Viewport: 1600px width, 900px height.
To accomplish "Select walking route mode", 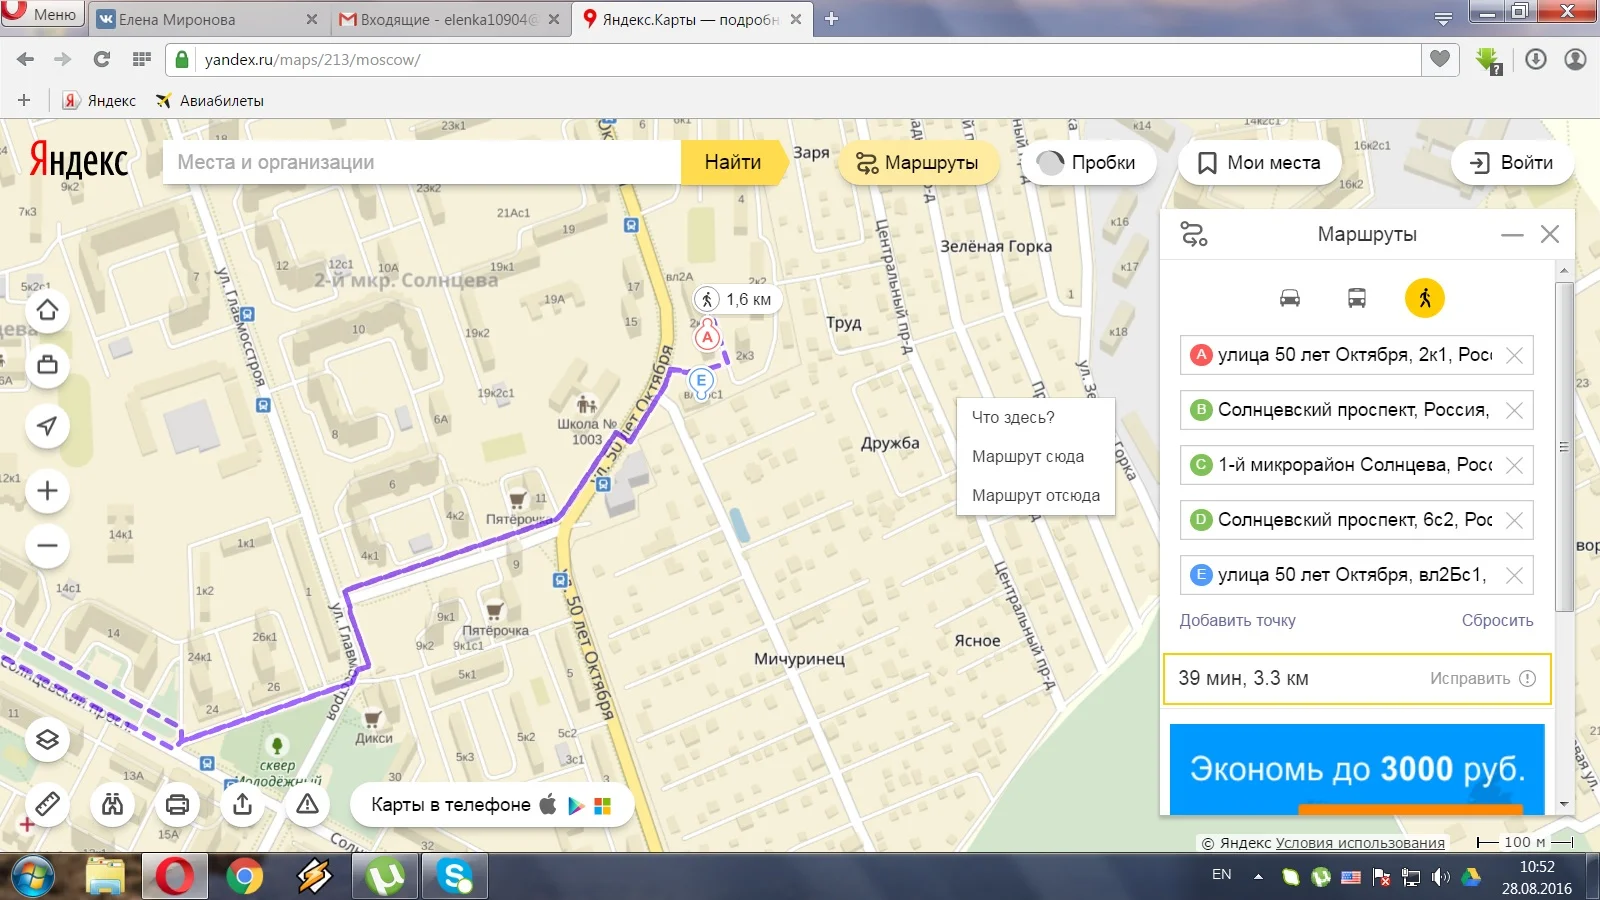I will pos(1424,298).
